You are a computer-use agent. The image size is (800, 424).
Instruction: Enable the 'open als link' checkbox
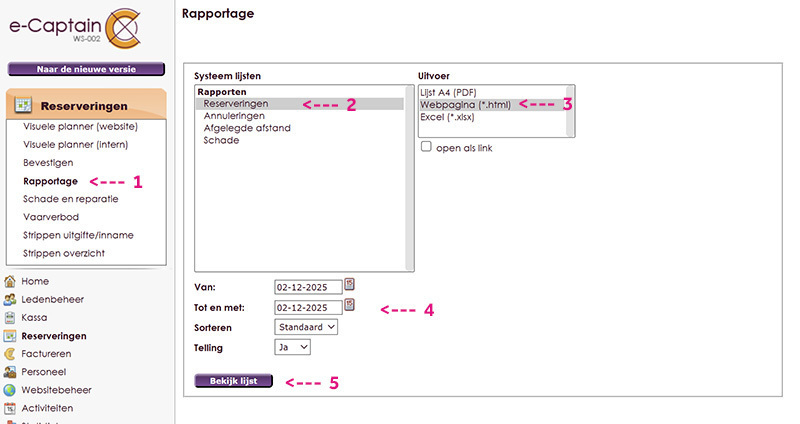coord(426,147)
